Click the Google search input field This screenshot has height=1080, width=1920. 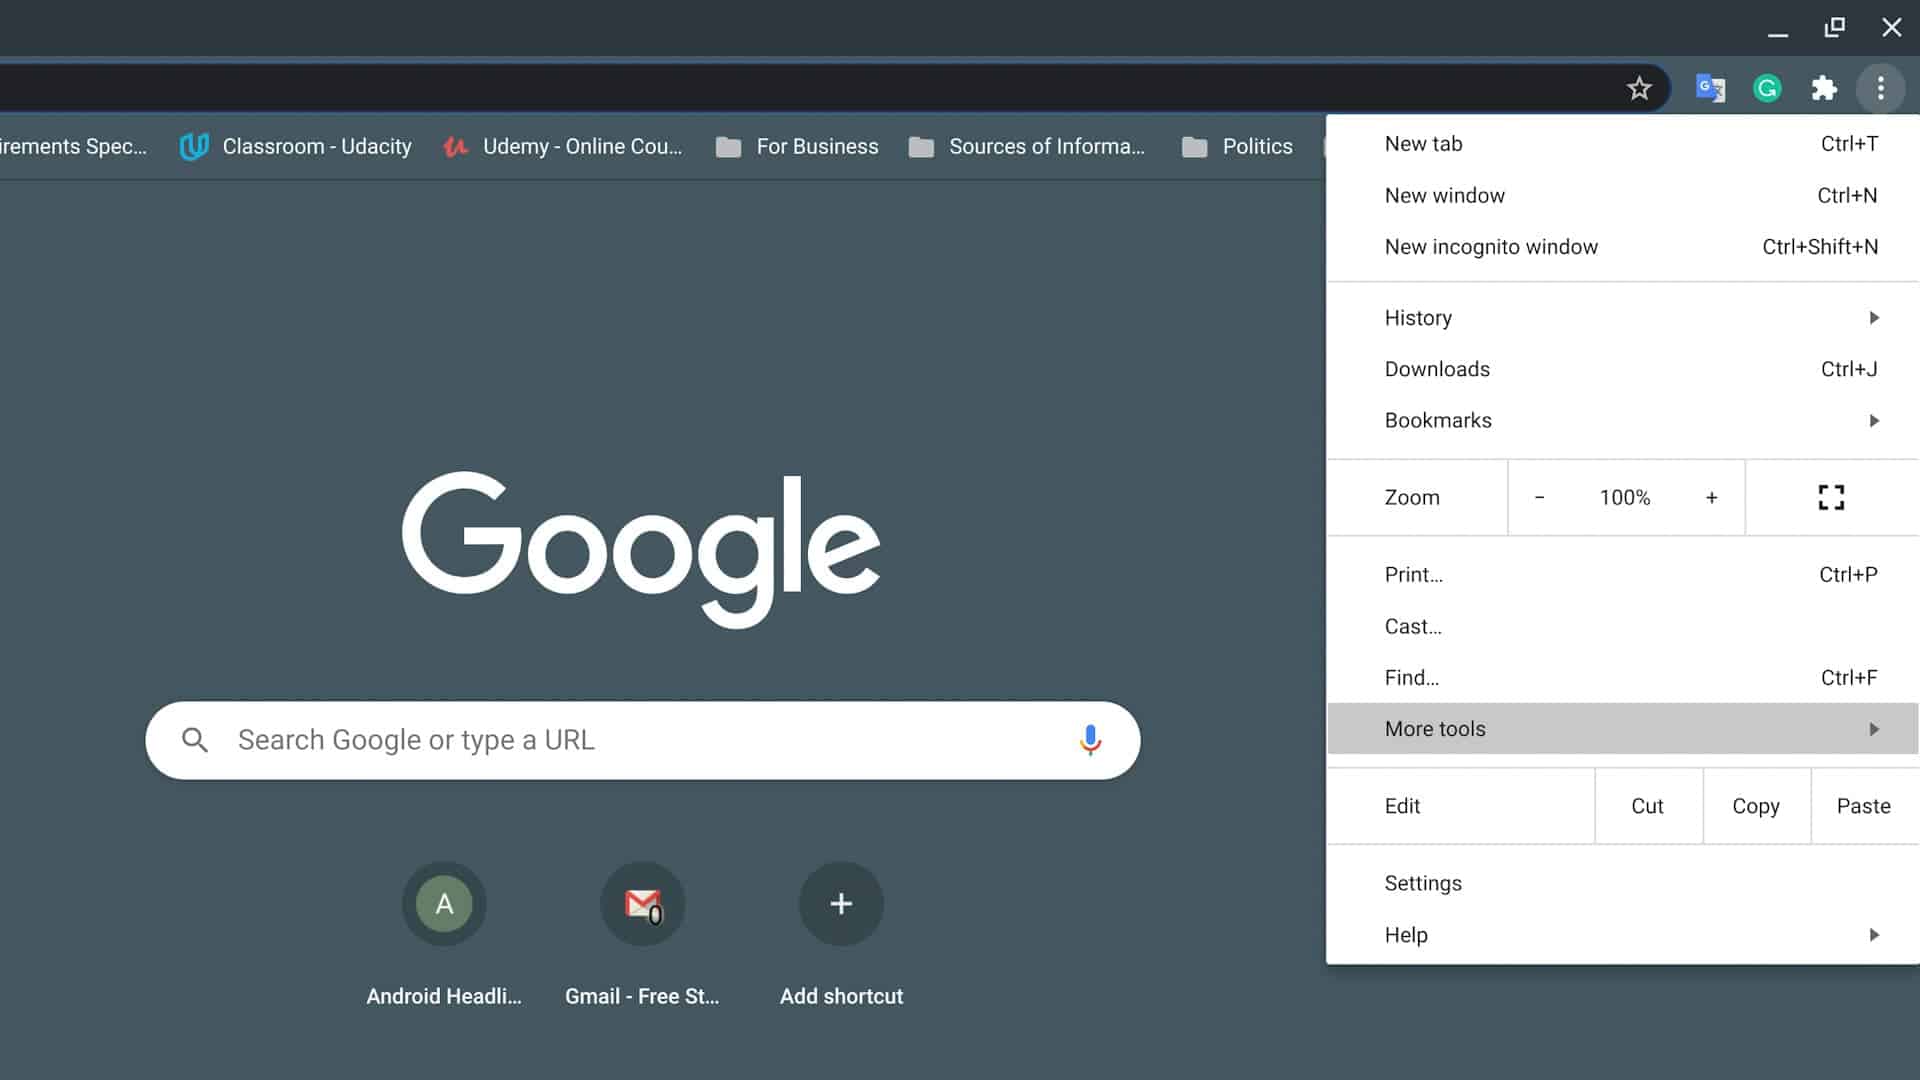(600, 740)
